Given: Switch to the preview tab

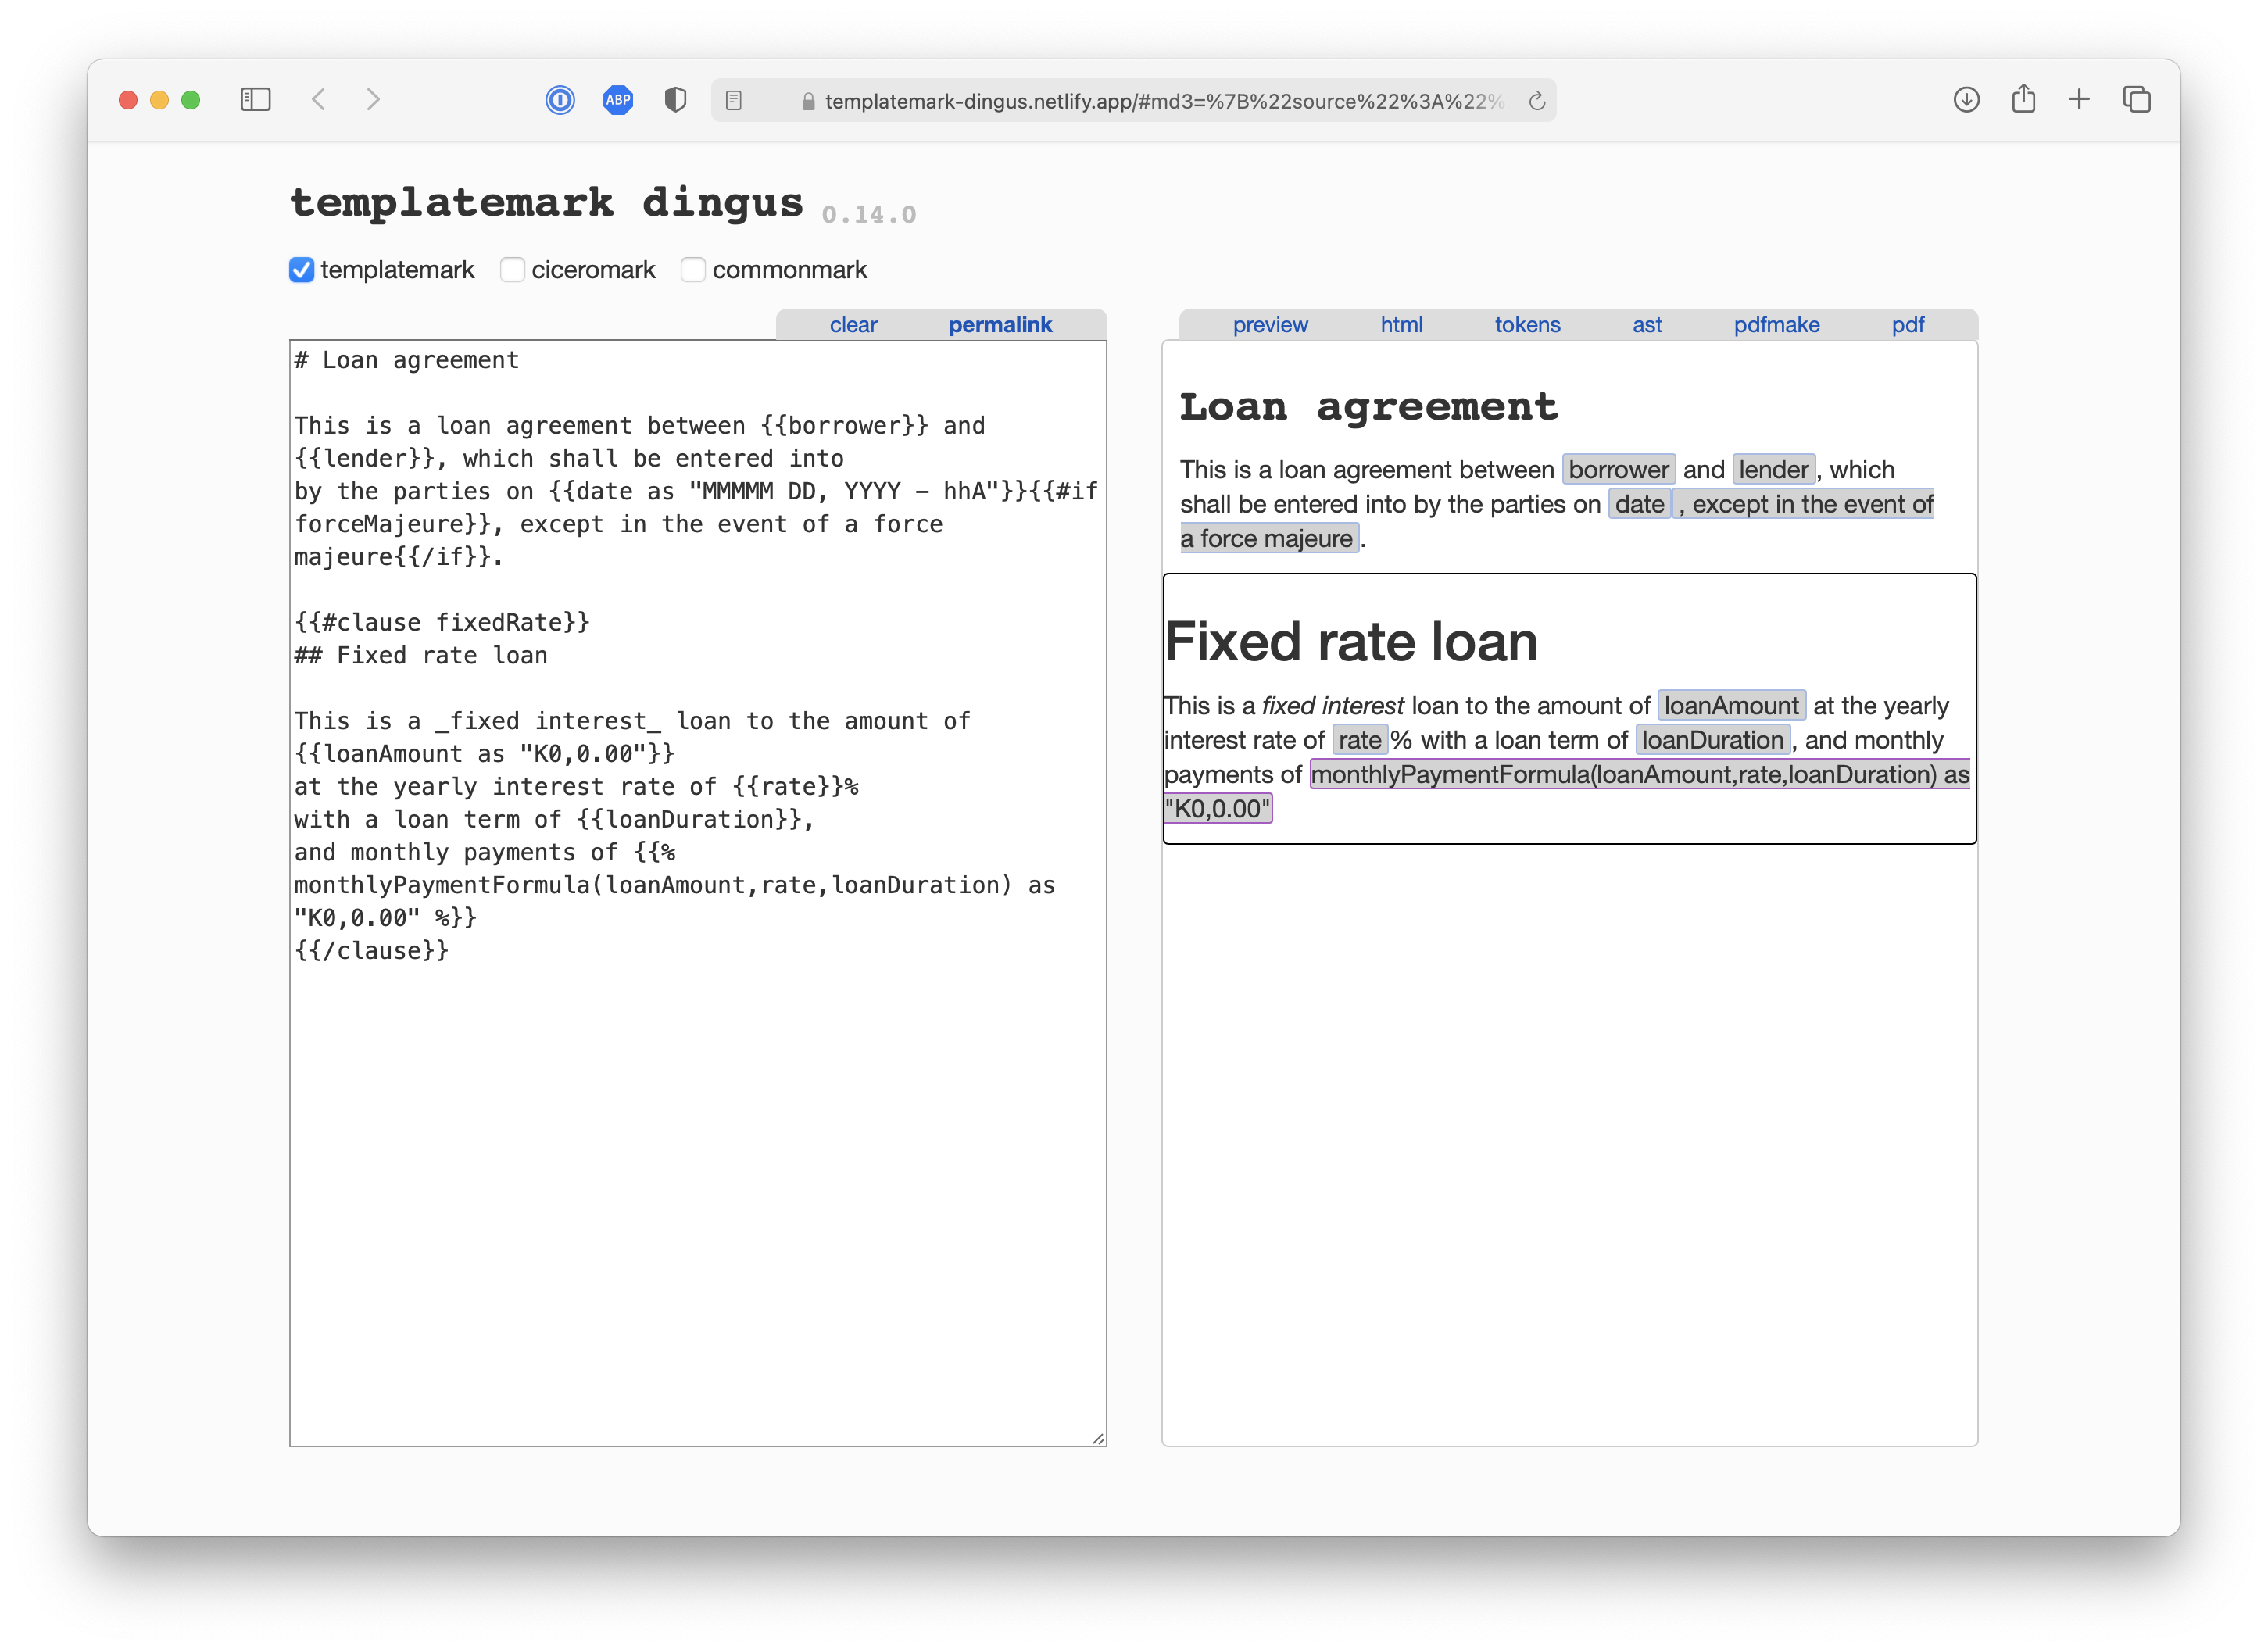Looking at the screenshot, I should point(1270,325).
